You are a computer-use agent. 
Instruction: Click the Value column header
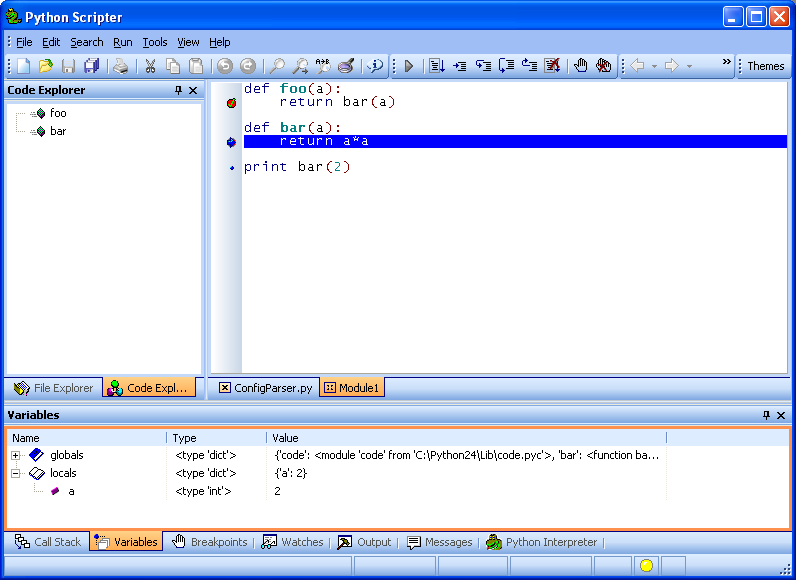tap(286, 438)
